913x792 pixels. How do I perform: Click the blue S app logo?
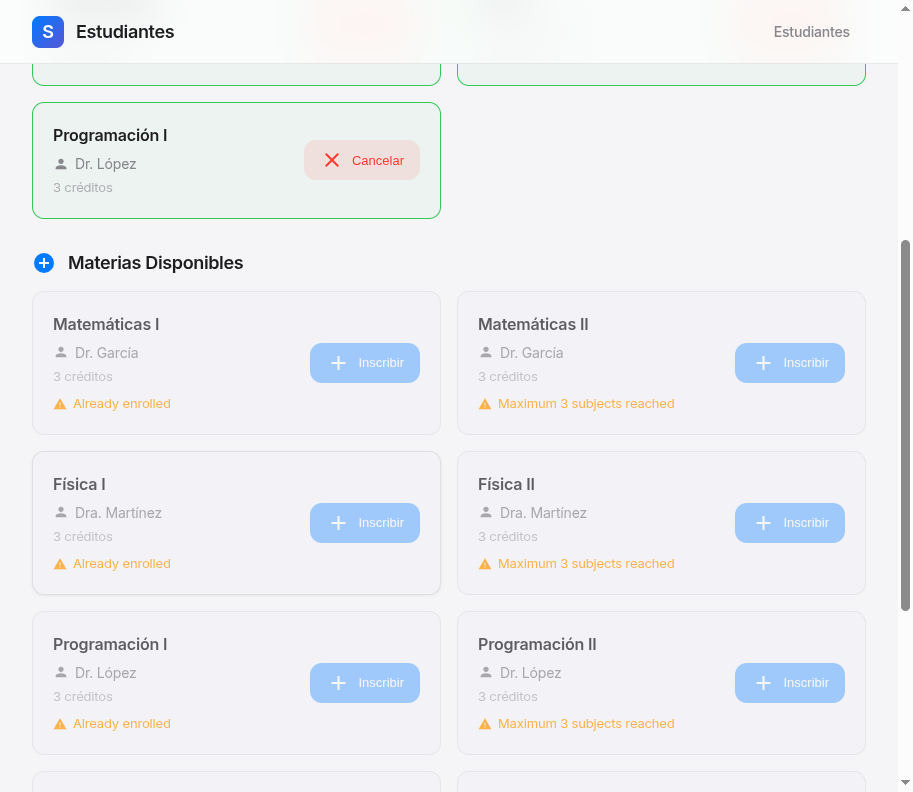coord(48,32)
